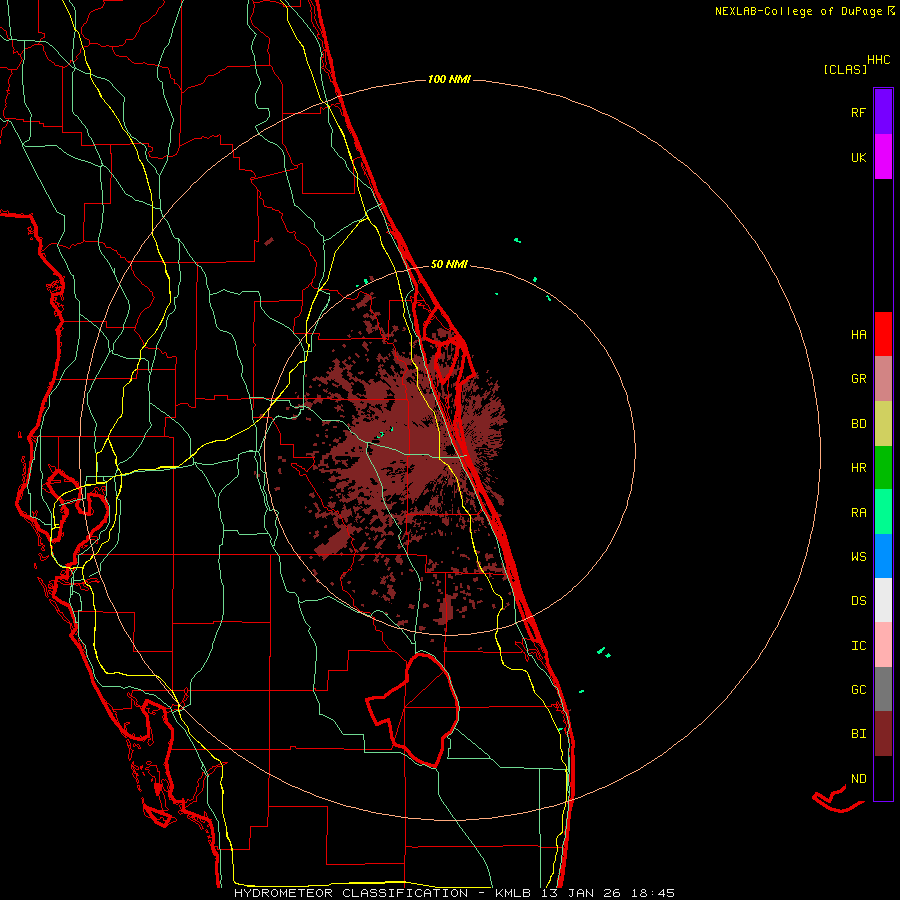Image resolution: width=900 pixels, height=900 pixels.
Task: Click the UK legend label
Action: 858,157
